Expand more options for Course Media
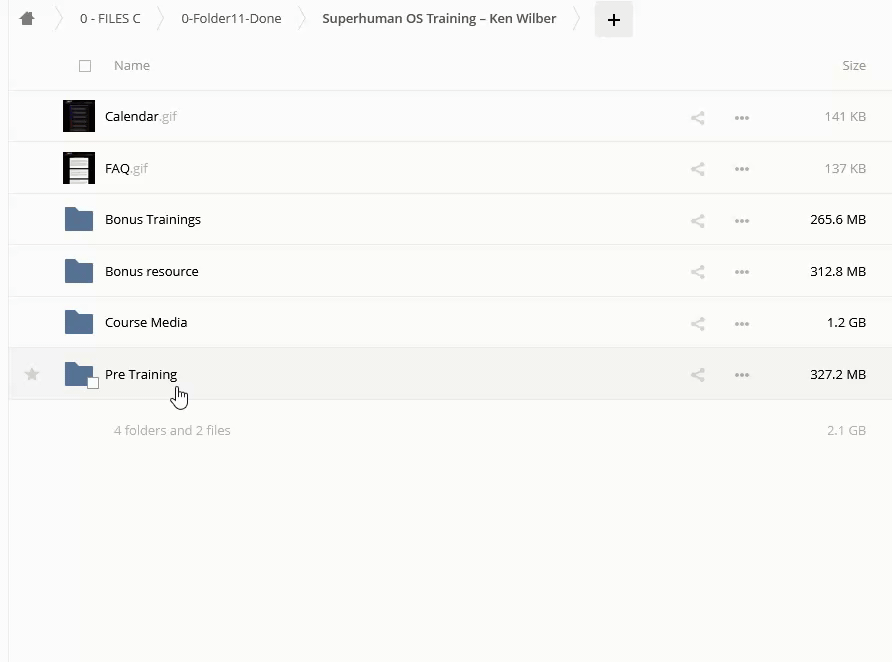This screenshot has height=662, width=892. pos(742,323)
